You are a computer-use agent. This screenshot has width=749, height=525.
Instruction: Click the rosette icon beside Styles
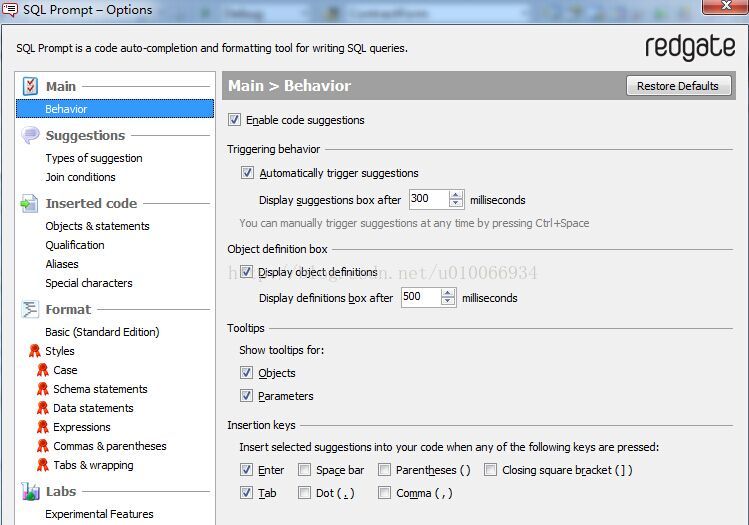click(34, 351)
